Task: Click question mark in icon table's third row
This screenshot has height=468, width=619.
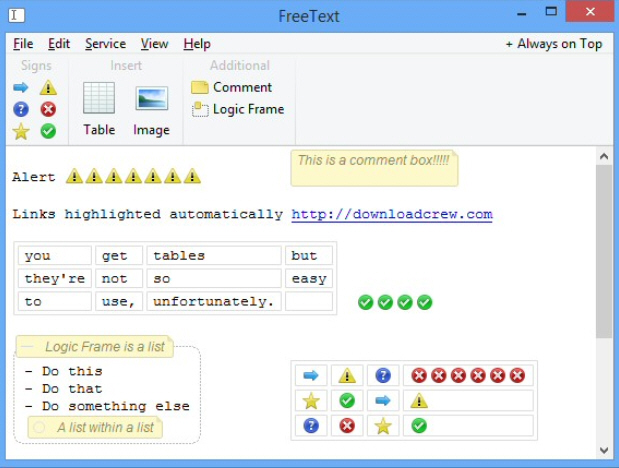Action: 311,426
